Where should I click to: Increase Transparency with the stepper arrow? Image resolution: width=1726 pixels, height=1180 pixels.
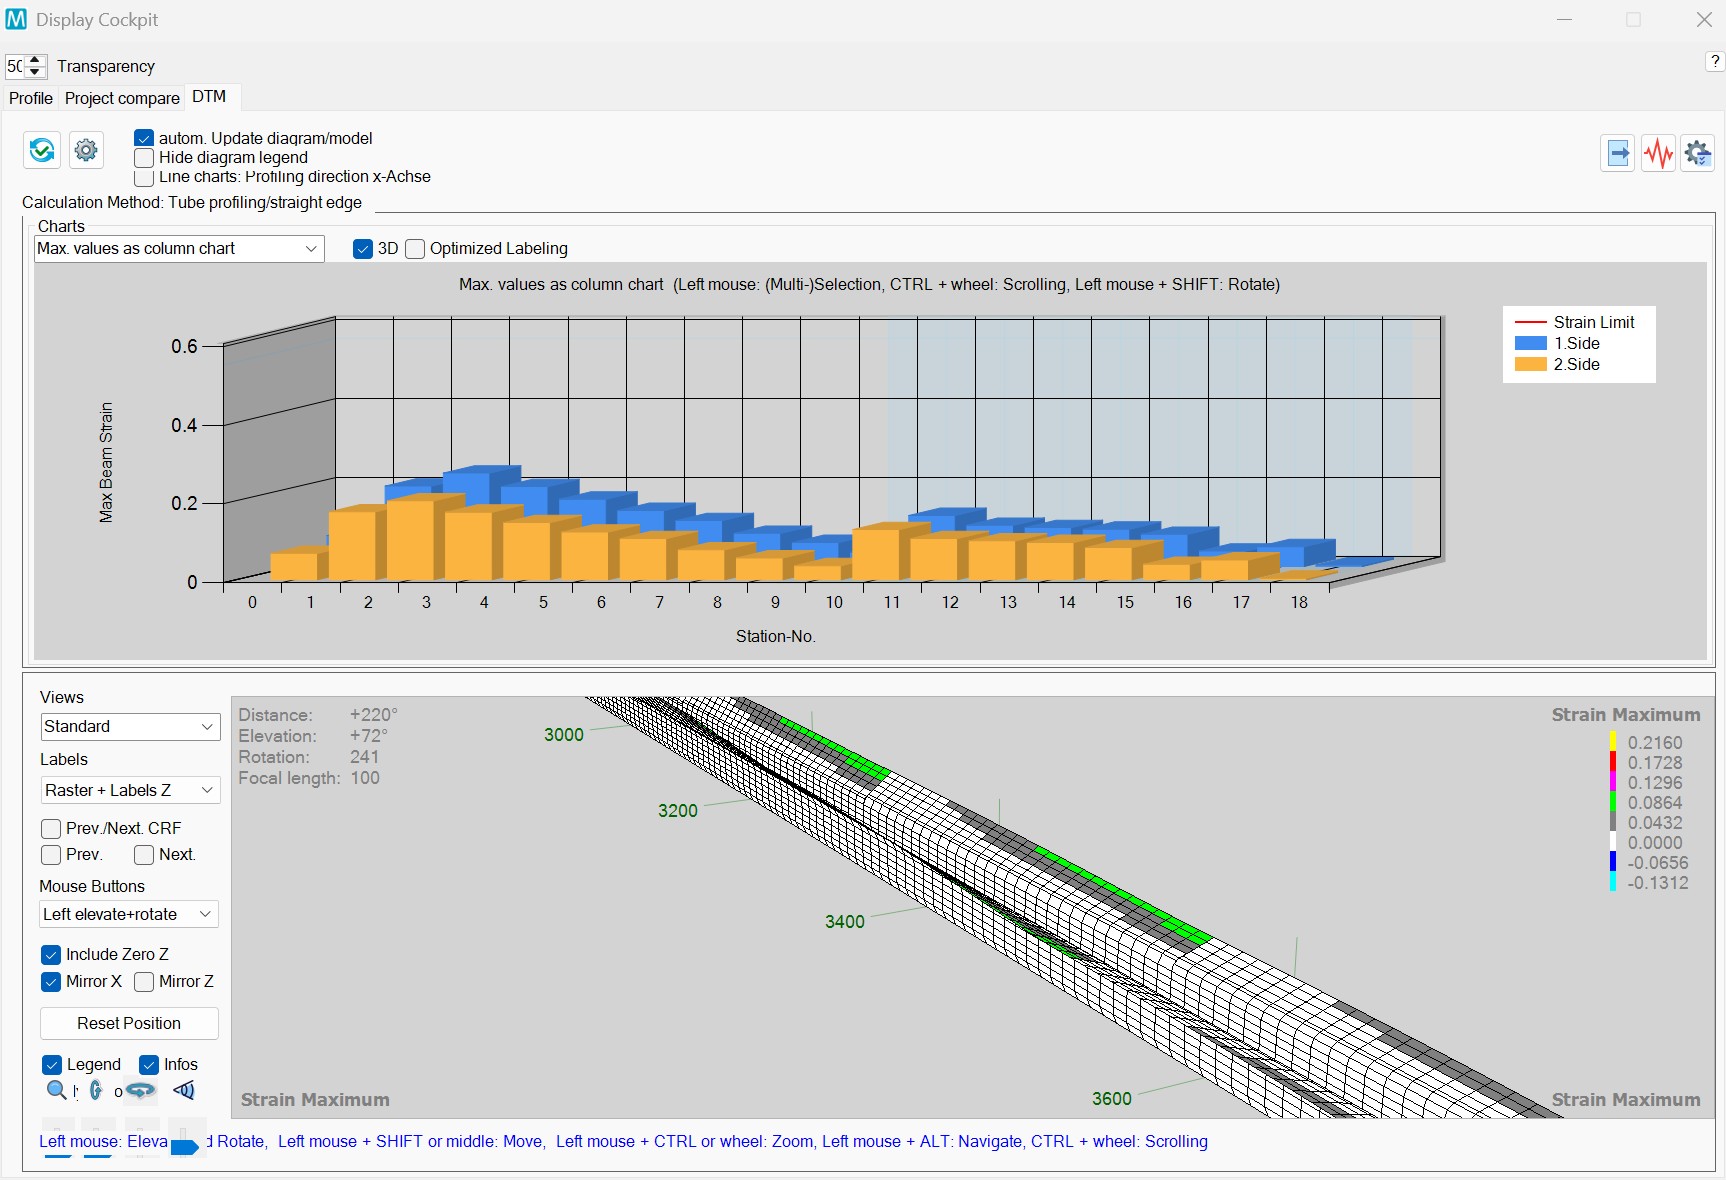35,61
